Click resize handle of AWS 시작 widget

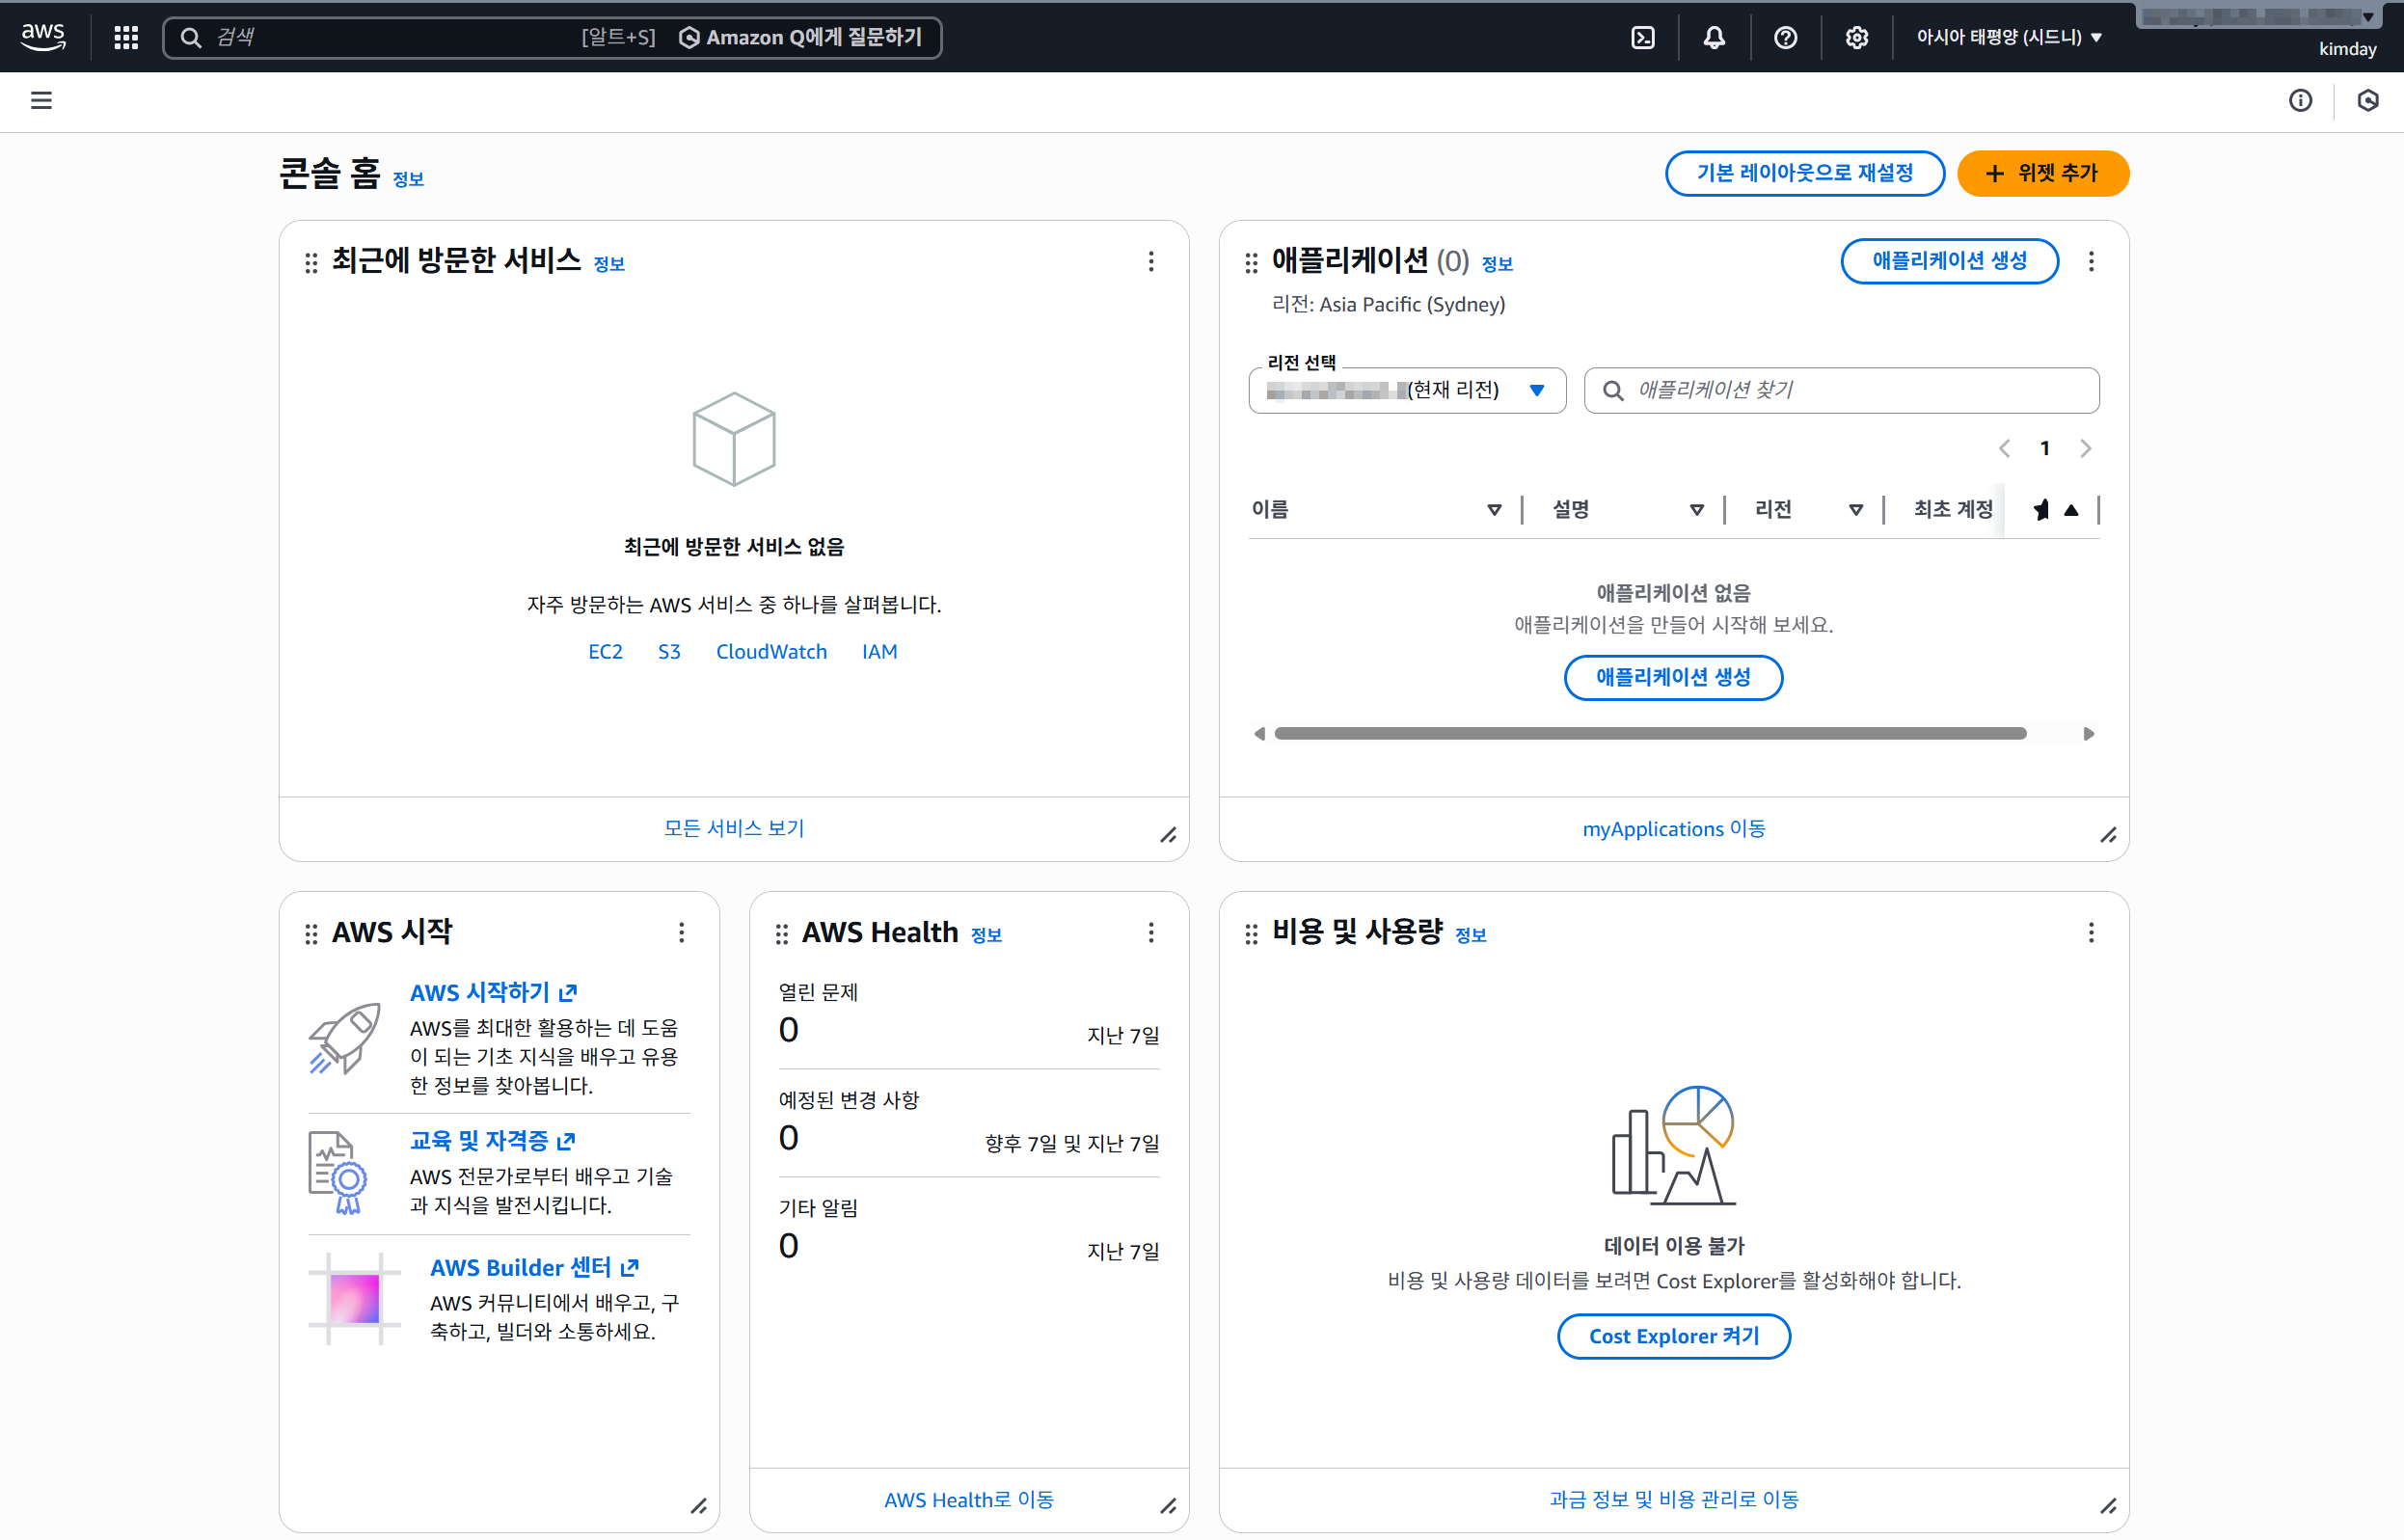click(x=699, y=1506)
